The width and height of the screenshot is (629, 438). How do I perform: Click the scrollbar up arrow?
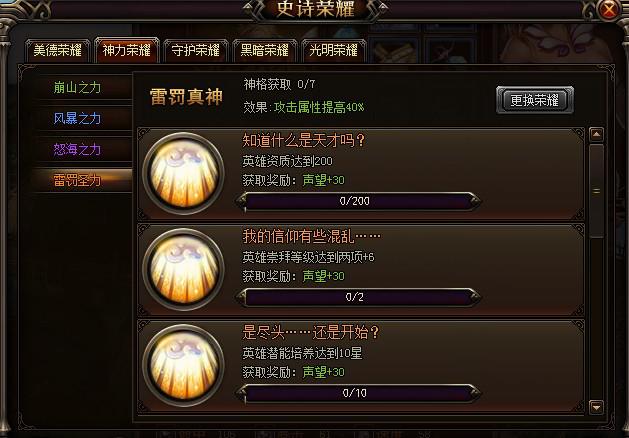[x=596, y=135]
